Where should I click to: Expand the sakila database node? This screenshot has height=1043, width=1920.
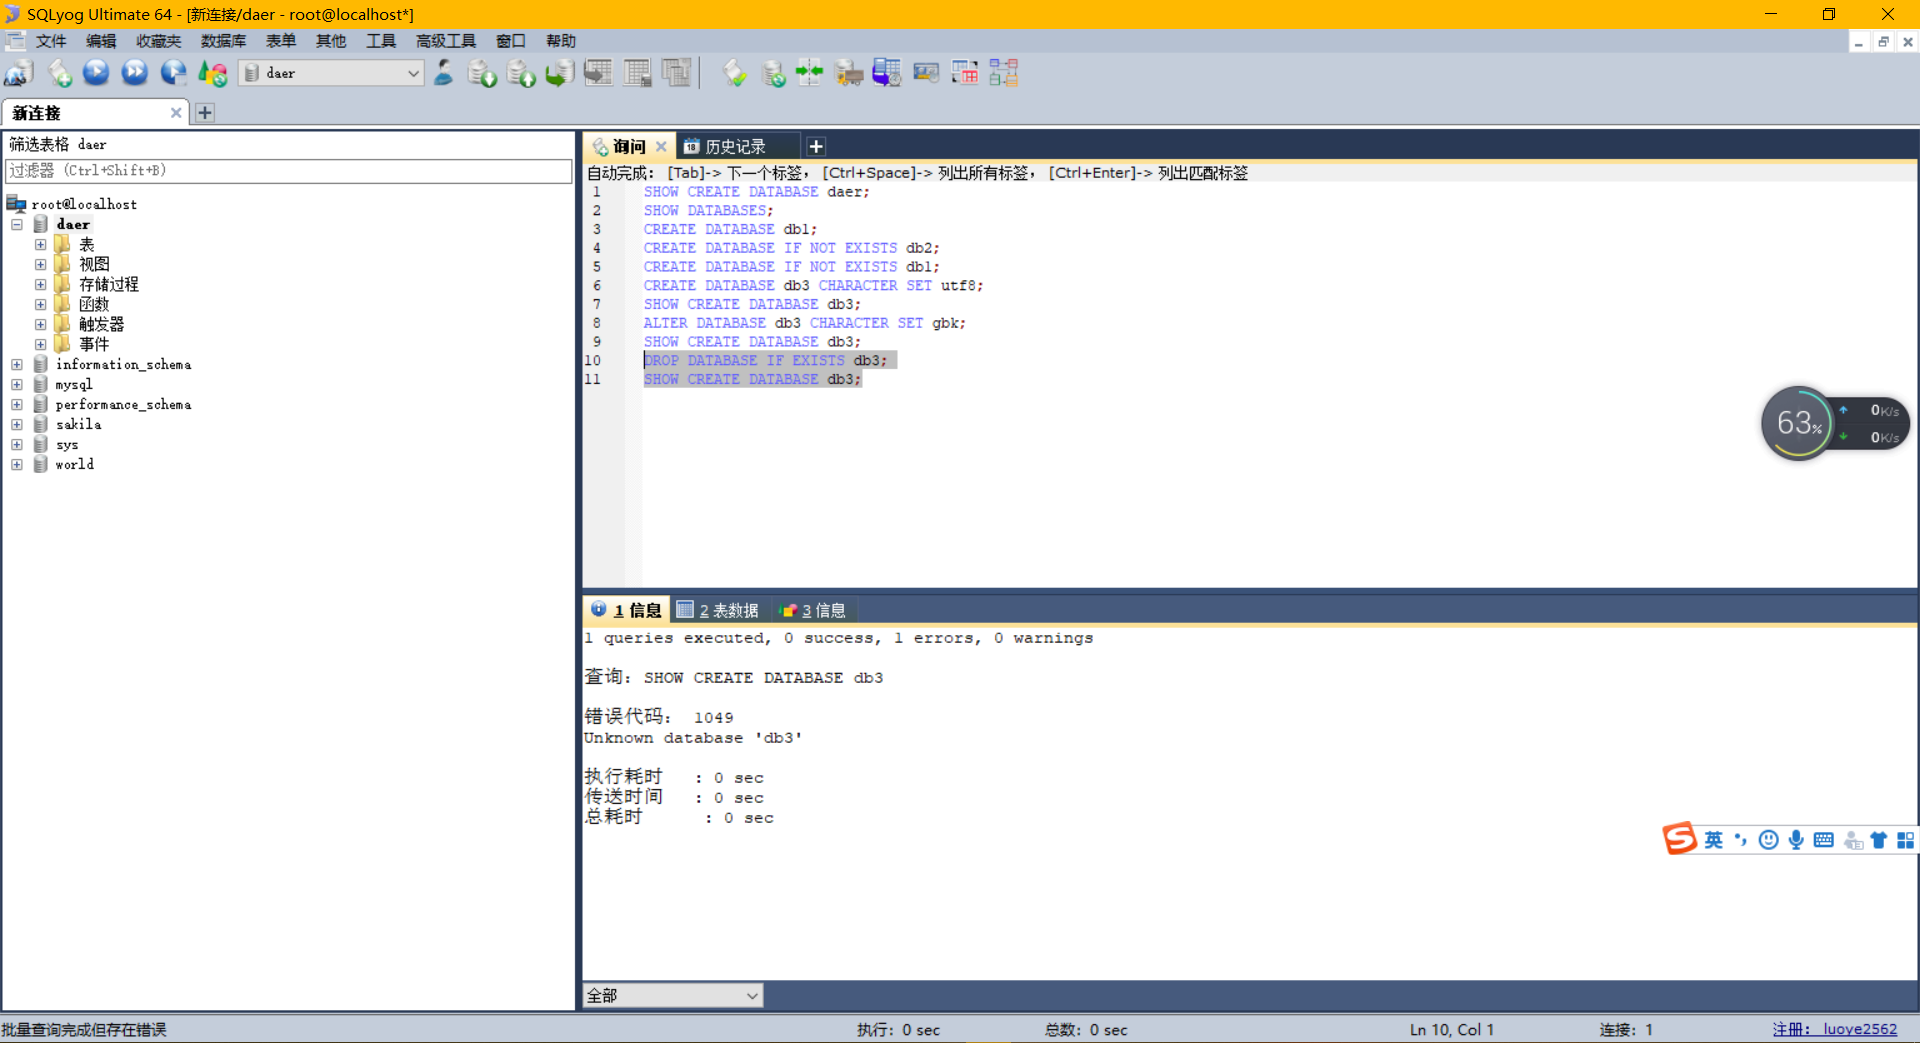click(x=17, y=425)
